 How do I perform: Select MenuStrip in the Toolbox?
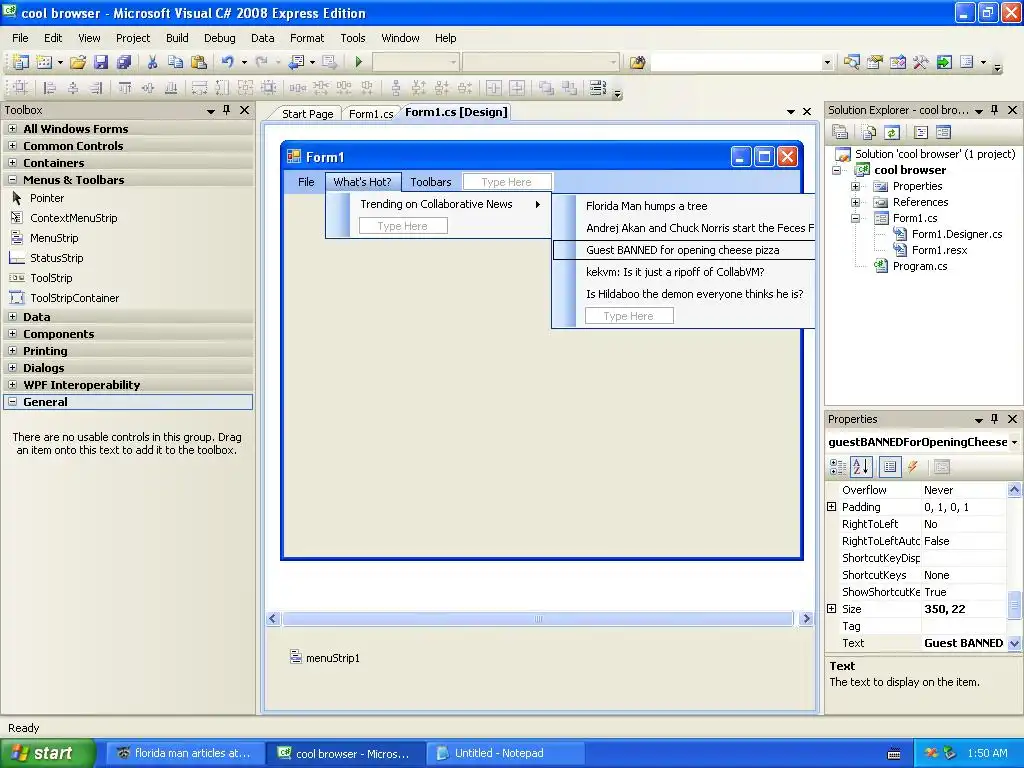coord(54,238)
